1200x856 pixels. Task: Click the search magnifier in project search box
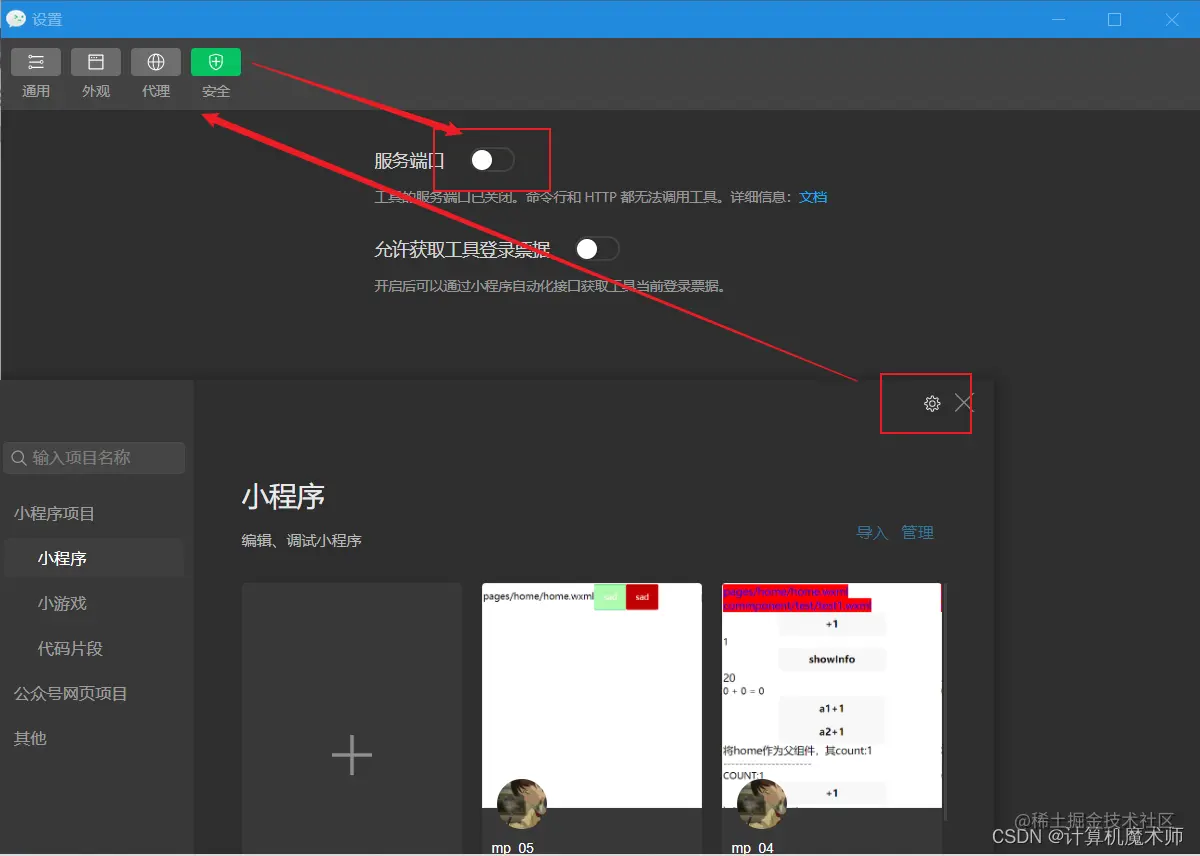(x=18, y=458)
